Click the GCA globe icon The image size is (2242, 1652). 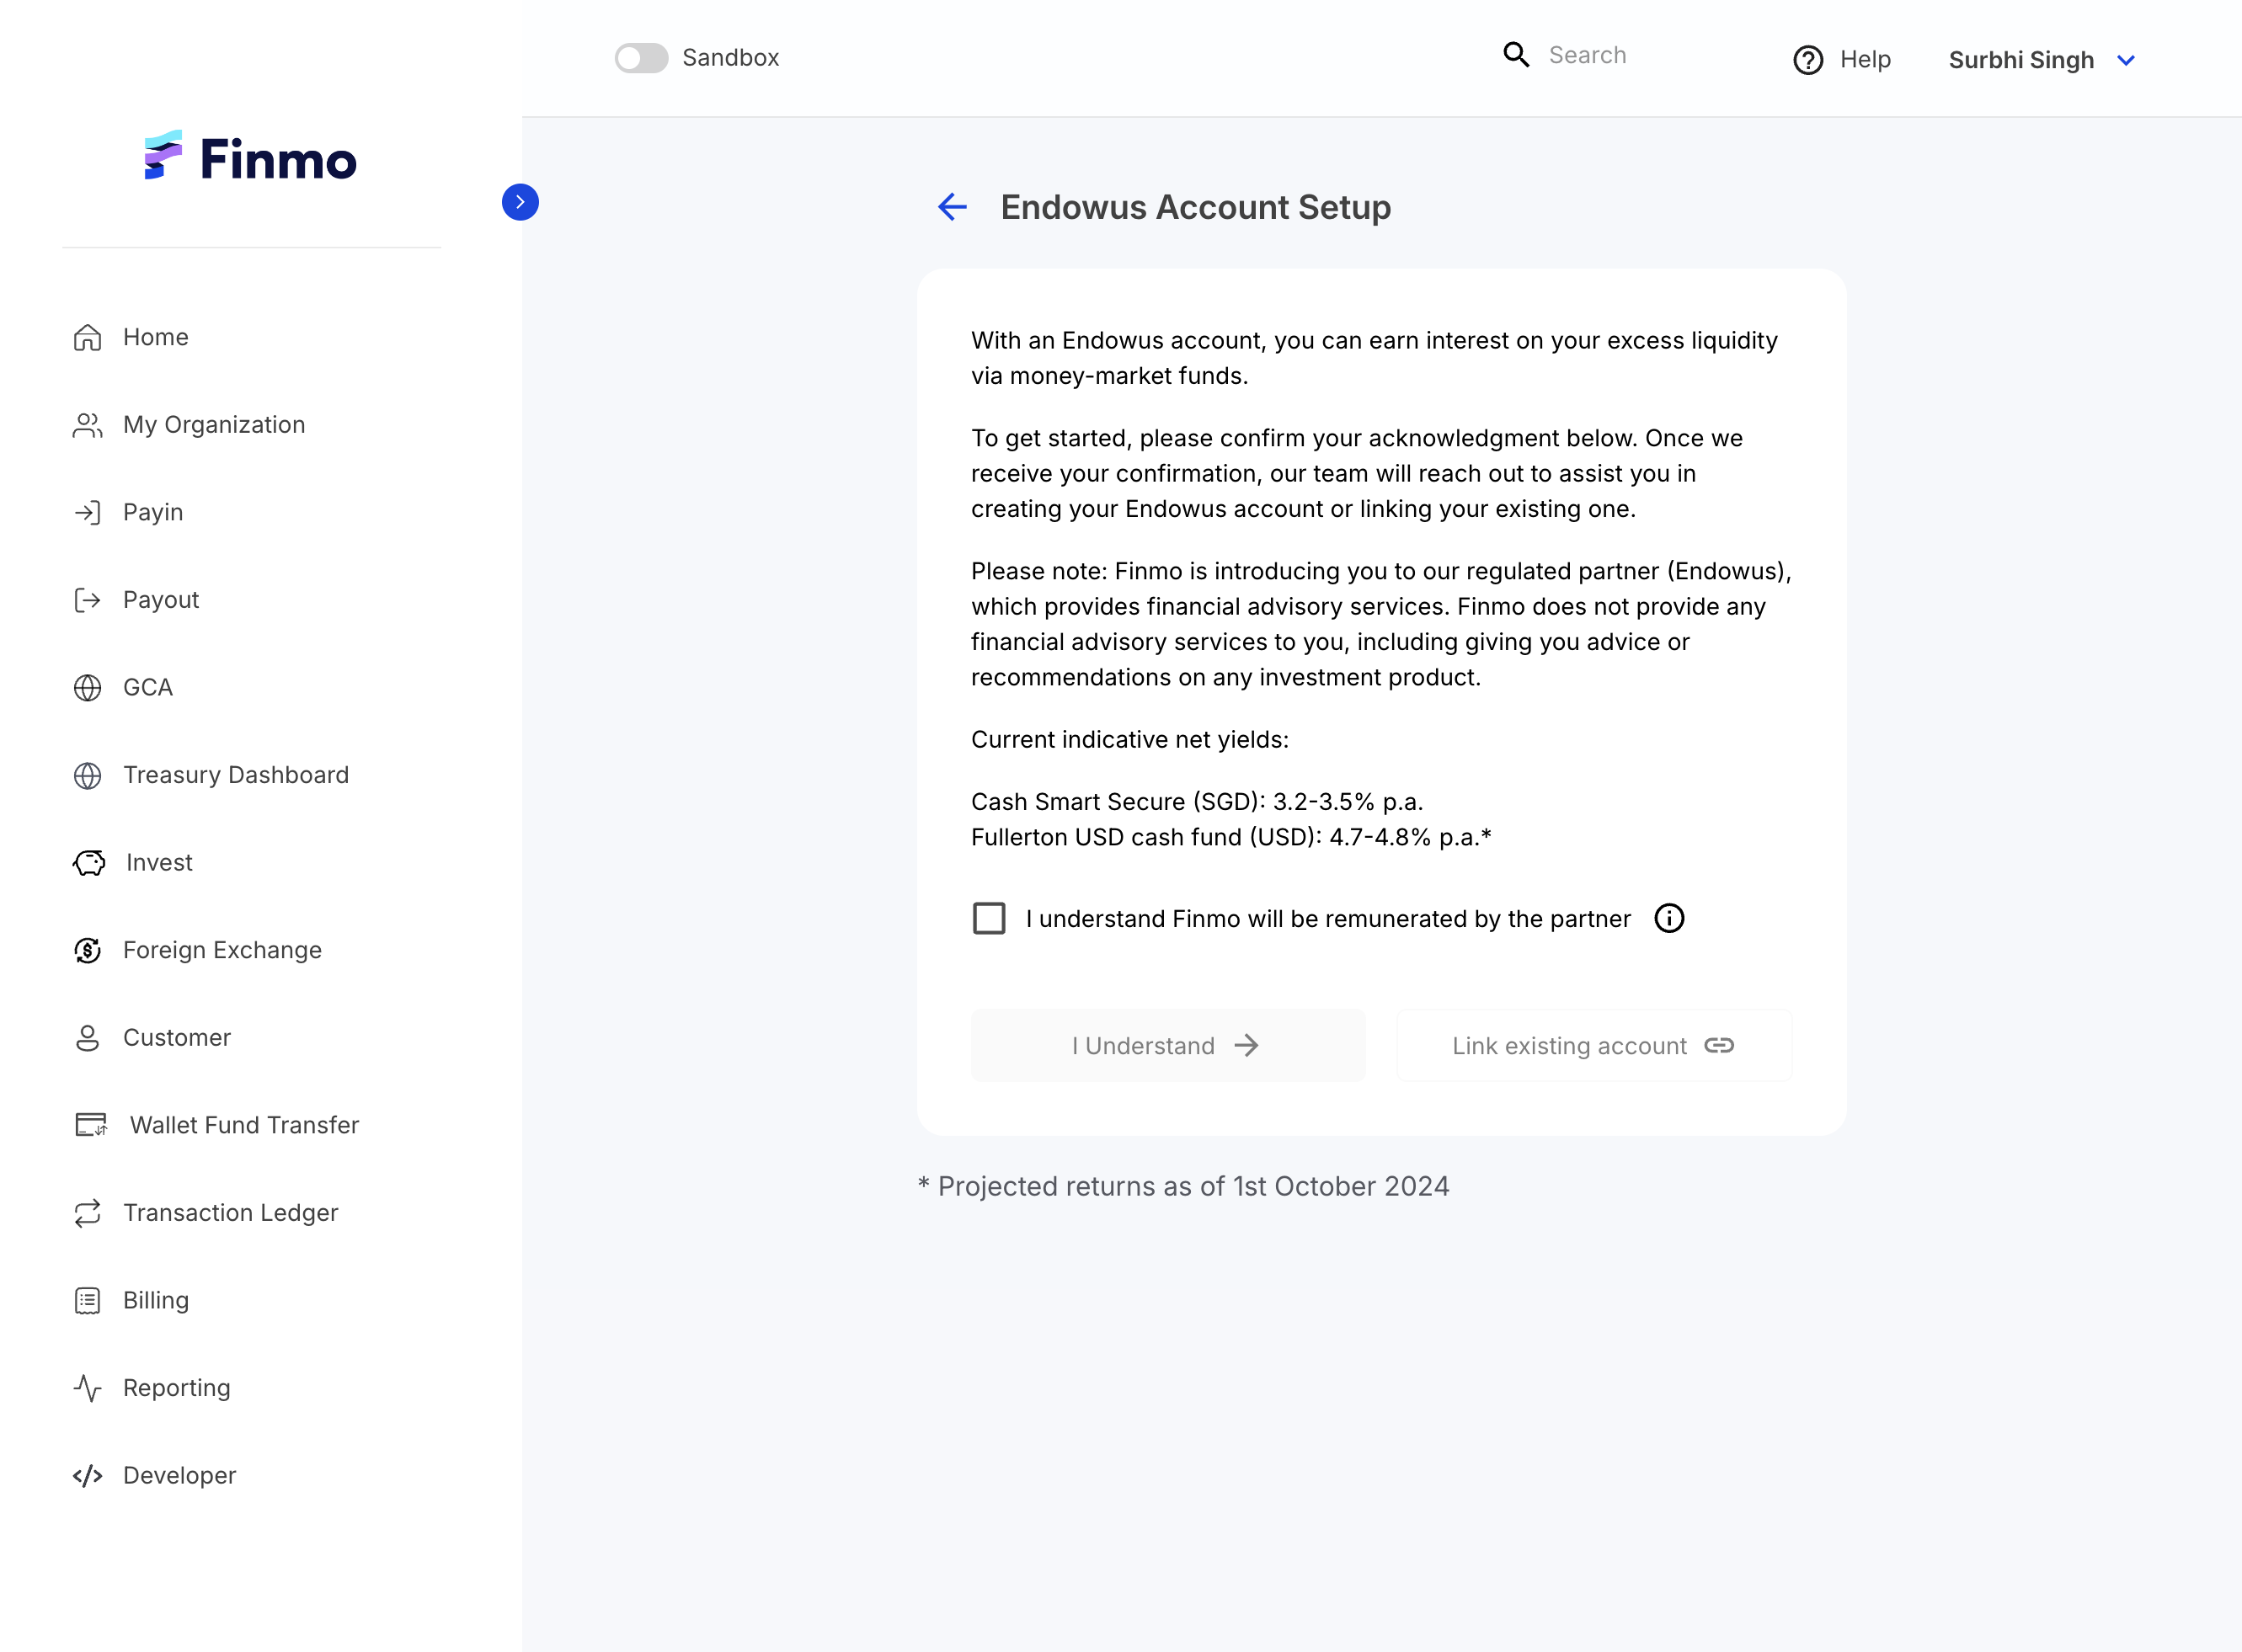click(88, 688)
